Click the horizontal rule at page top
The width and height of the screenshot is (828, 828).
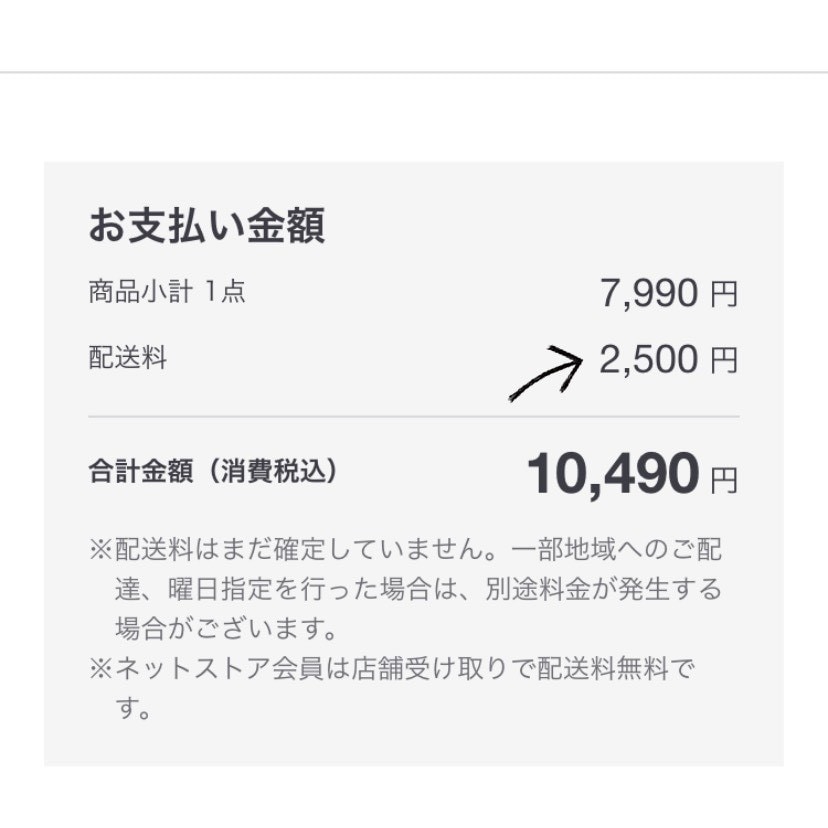(x=414, y=72)
